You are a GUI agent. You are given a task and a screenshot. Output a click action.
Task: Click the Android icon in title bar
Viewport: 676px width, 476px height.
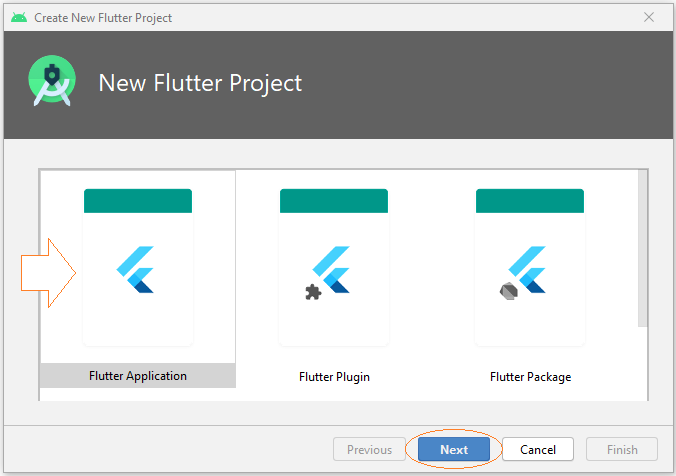(x=19, y=17)
